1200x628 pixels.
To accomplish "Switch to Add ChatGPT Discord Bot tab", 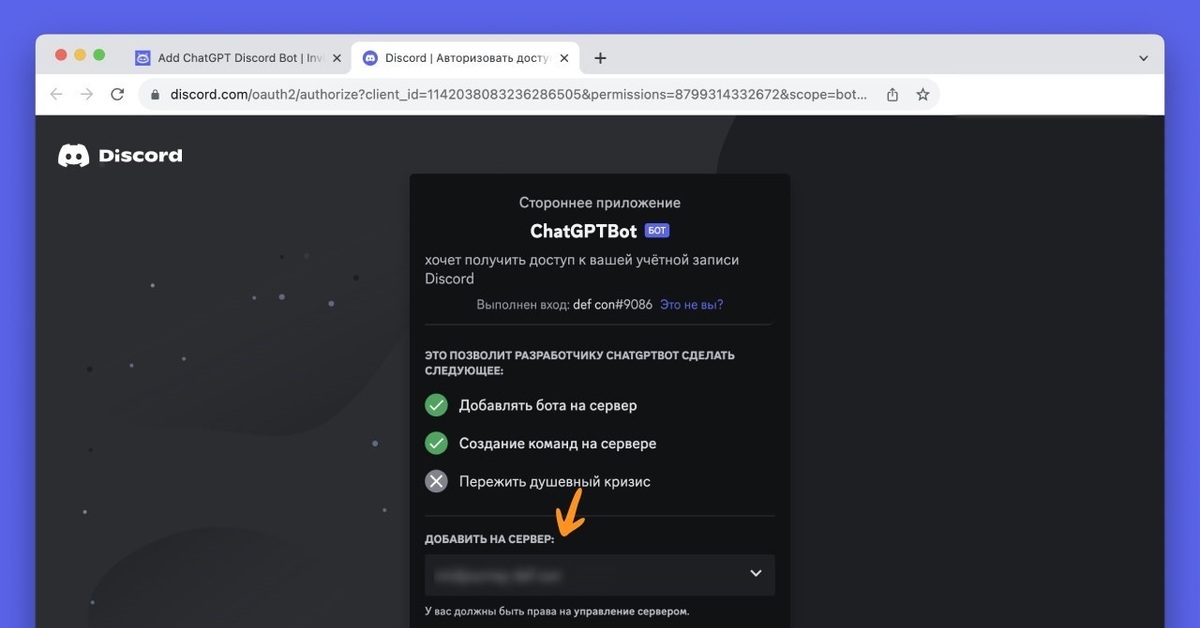I will [x=238, y=58].
